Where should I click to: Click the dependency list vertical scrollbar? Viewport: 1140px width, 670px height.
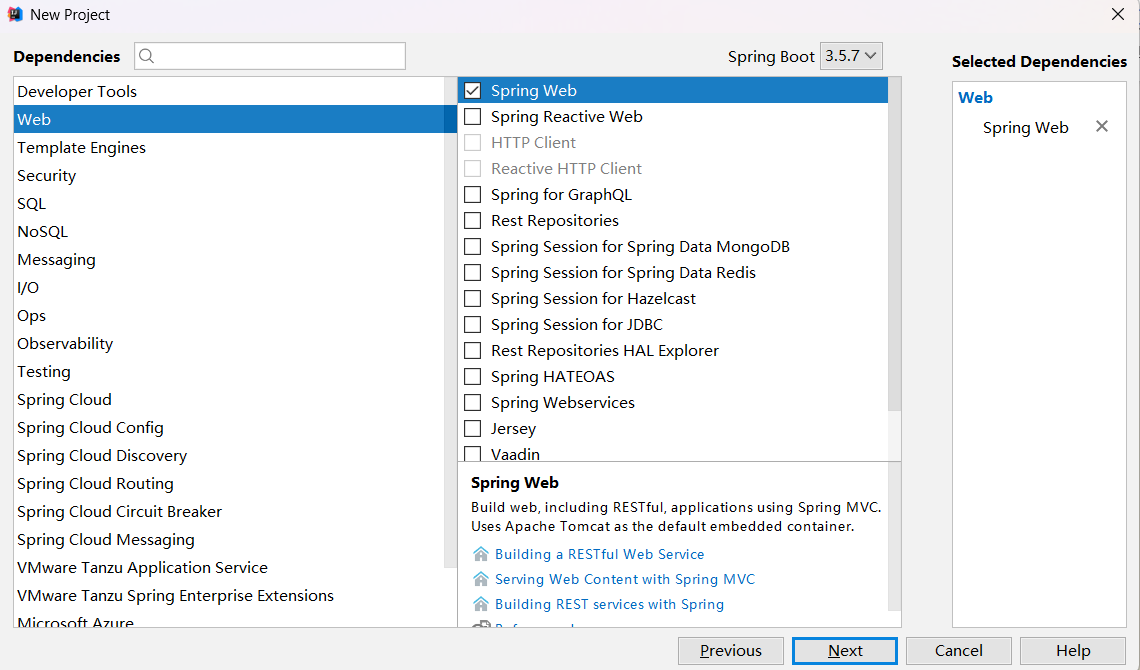pyautogui.click(x=894, y=243)
